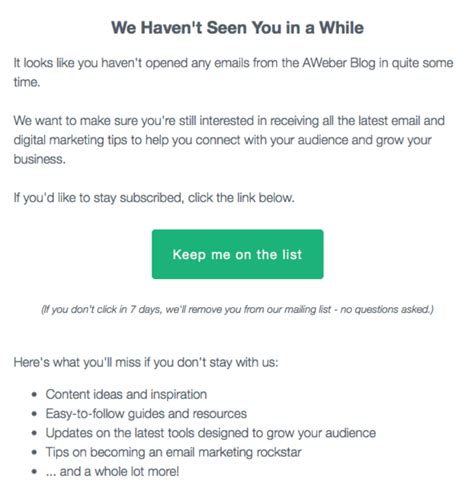This screenshot has height=502, width=474.
Task: Select the Tips on becoming email marketing rockstar item
Action: coord(173,452)
